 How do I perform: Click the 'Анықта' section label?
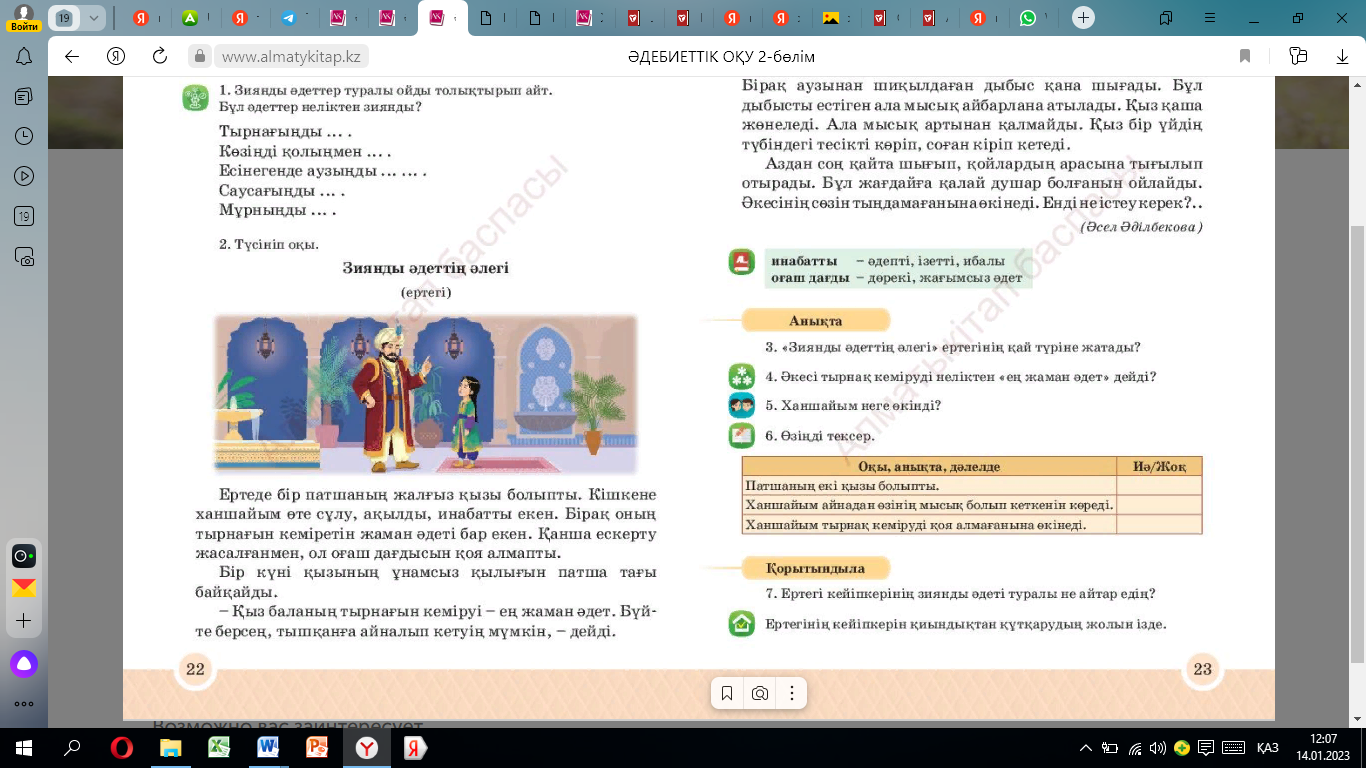(x=815, y=321)
